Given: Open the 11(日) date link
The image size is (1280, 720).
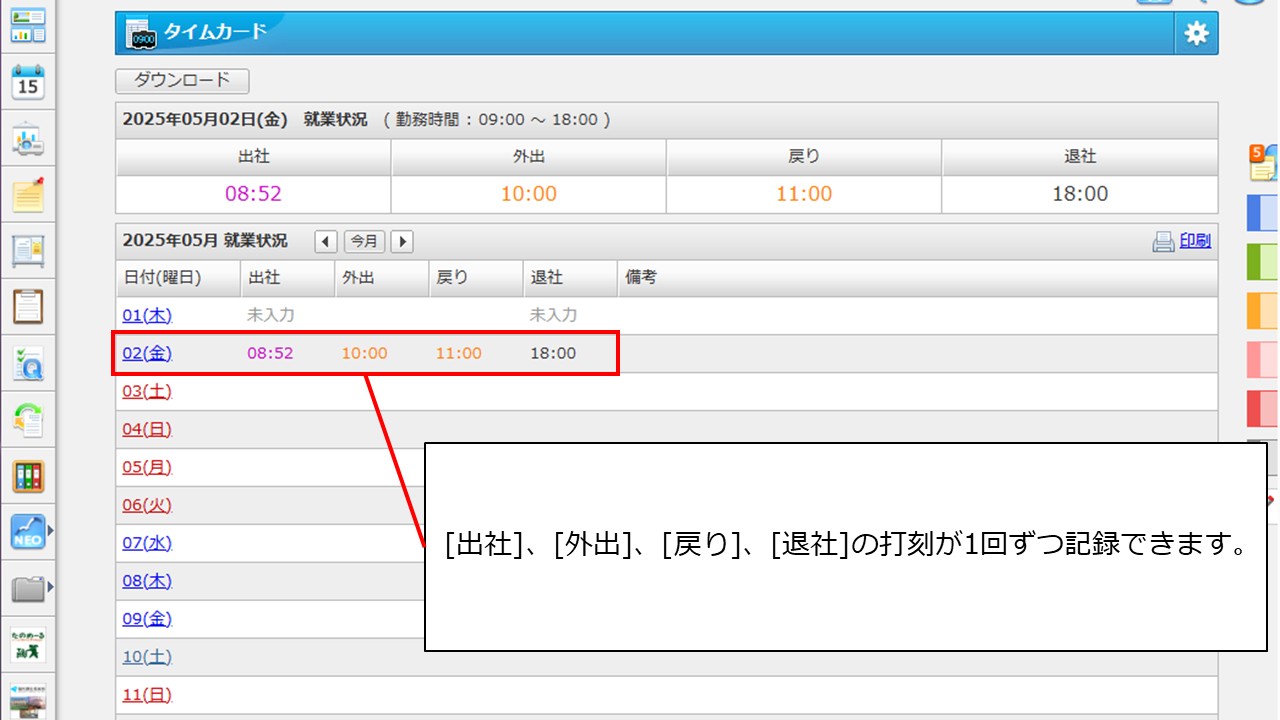Looking at the screenshot, I should click(x=147, y=695).
